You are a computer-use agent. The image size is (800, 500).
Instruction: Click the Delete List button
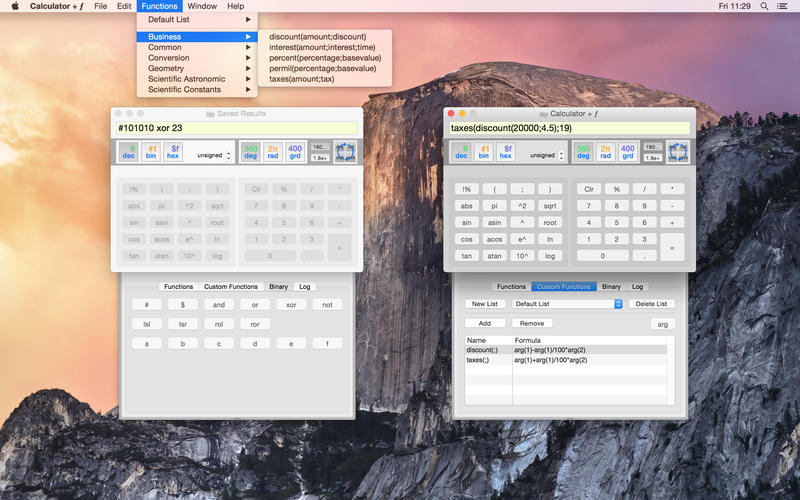coord(651,304)
